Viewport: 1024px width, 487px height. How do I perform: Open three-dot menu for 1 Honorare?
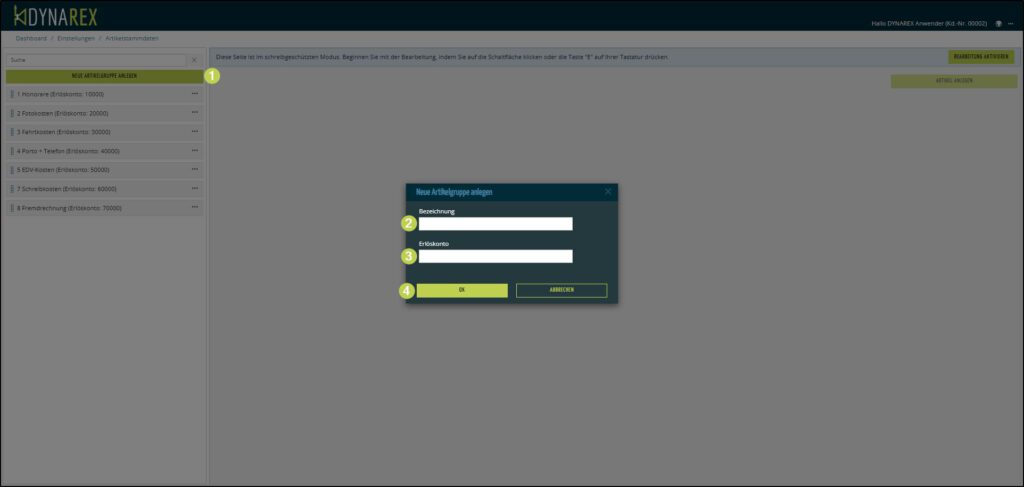[194, 94]
